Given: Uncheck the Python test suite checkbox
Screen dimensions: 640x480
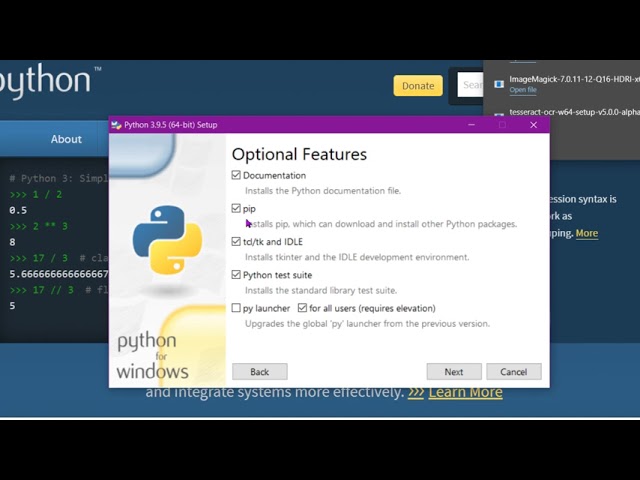Looking at the screenshot, I should (x=236, y=275).
